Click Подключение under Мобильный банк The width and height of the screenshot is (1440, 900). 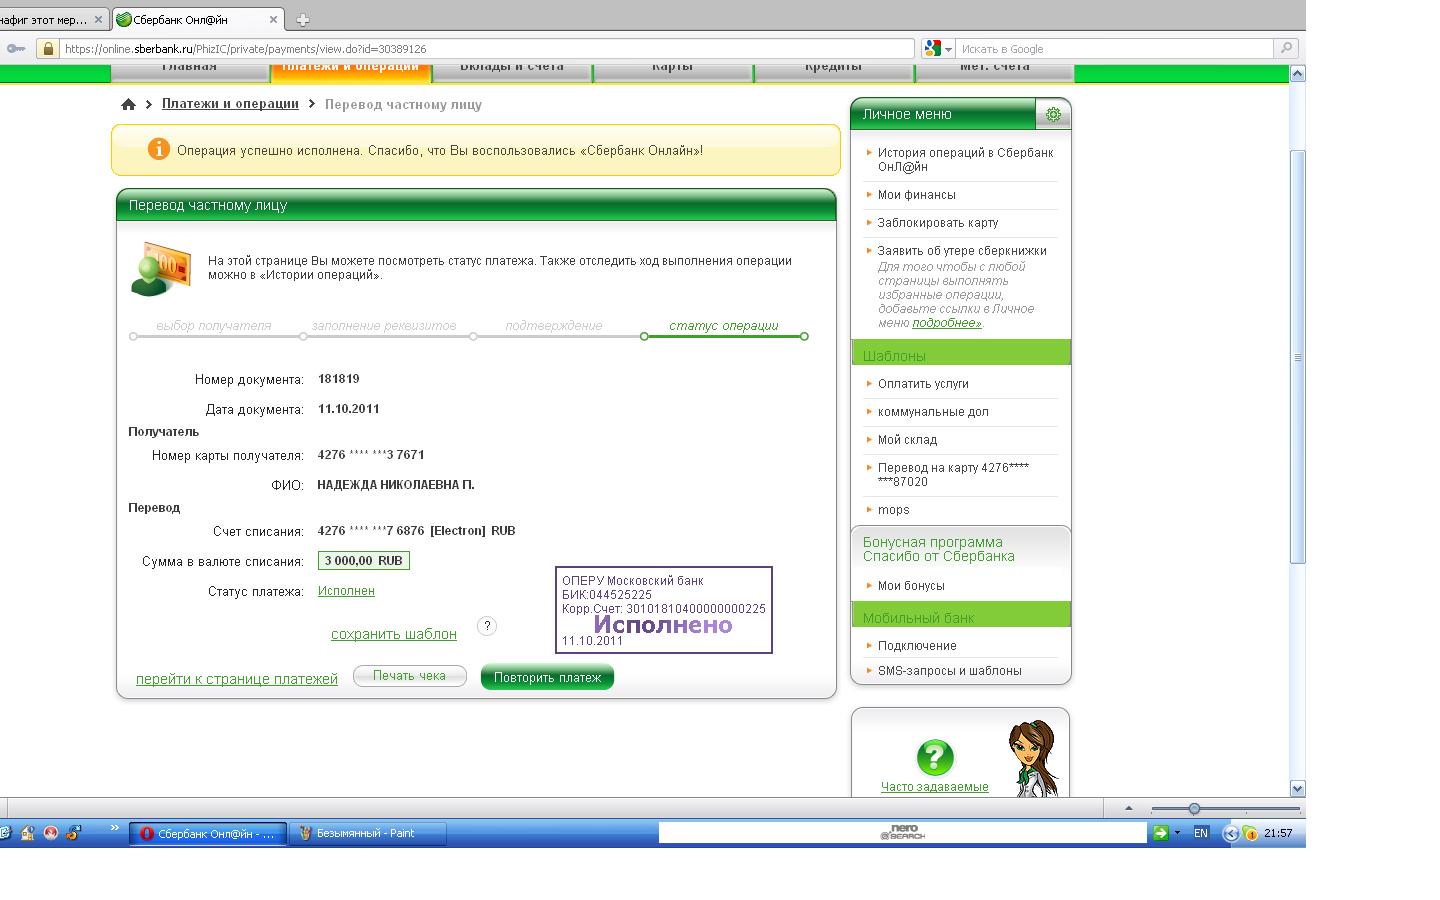pos(917,646)
